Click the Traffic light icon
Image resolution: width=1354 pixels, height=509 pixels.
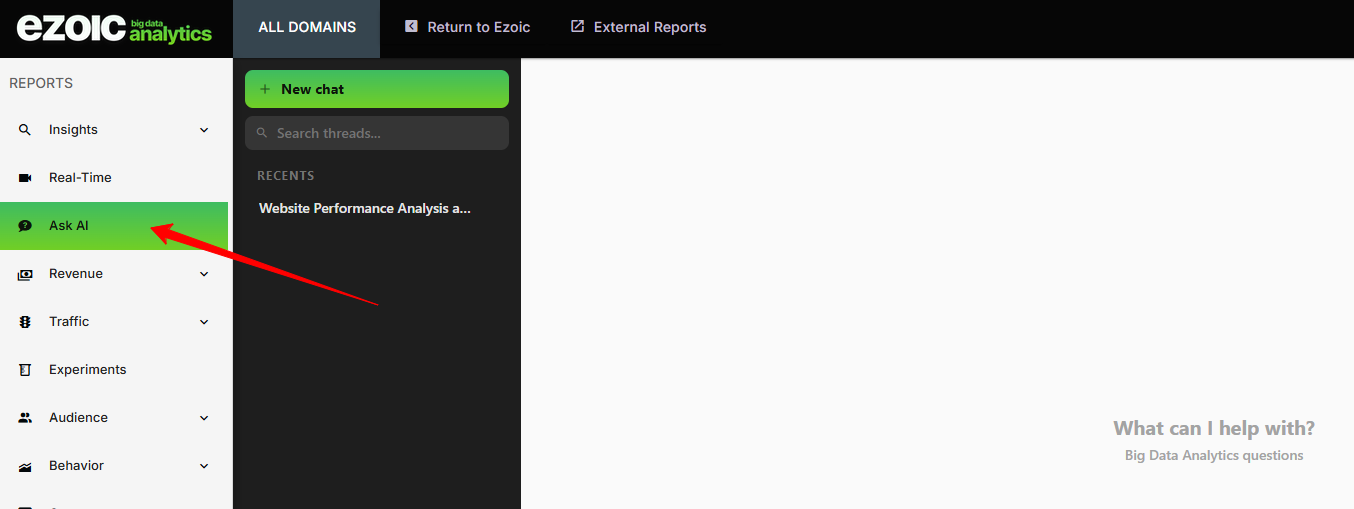(25, 322)
